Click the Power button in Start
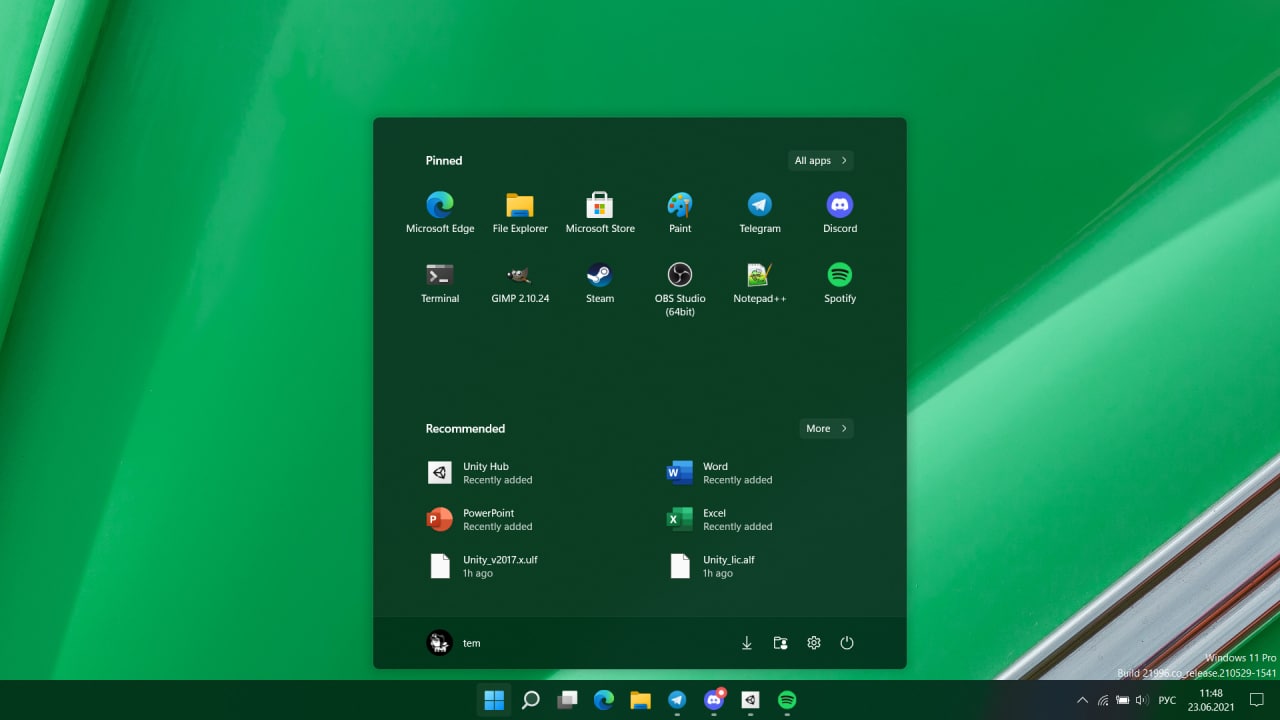This screenshot has height=720, width=1280. [x=847, y=643]
